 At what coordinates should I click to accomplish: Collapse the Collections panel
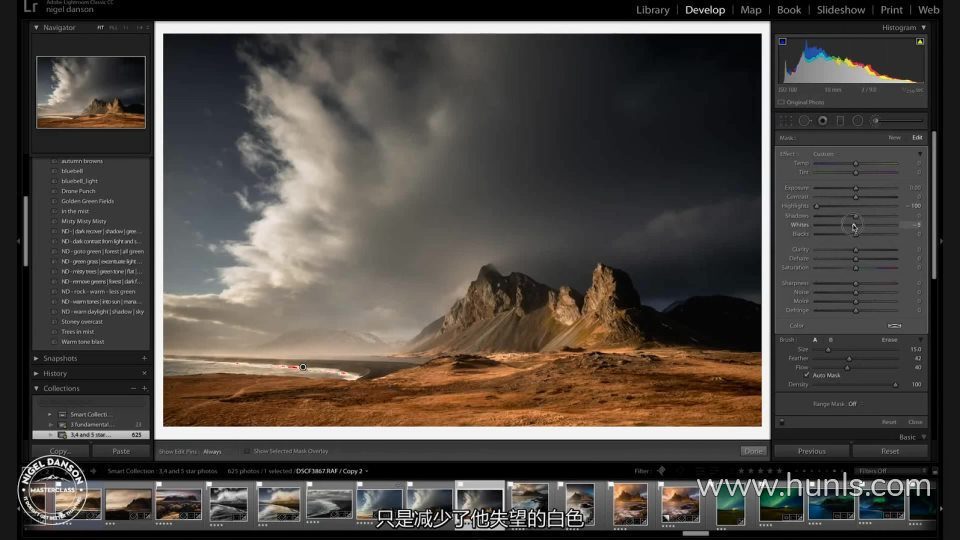(36, 388)
